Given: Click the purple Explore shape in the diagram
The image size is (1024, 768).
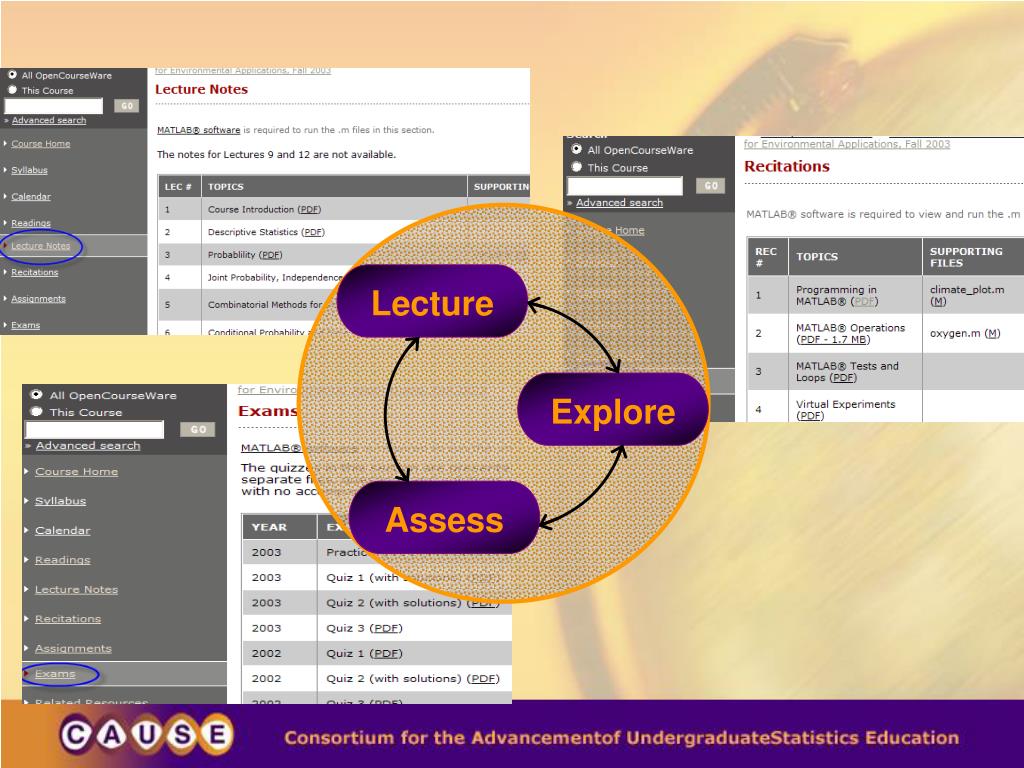Looking at the screenshot, I should tap(613, 410).
